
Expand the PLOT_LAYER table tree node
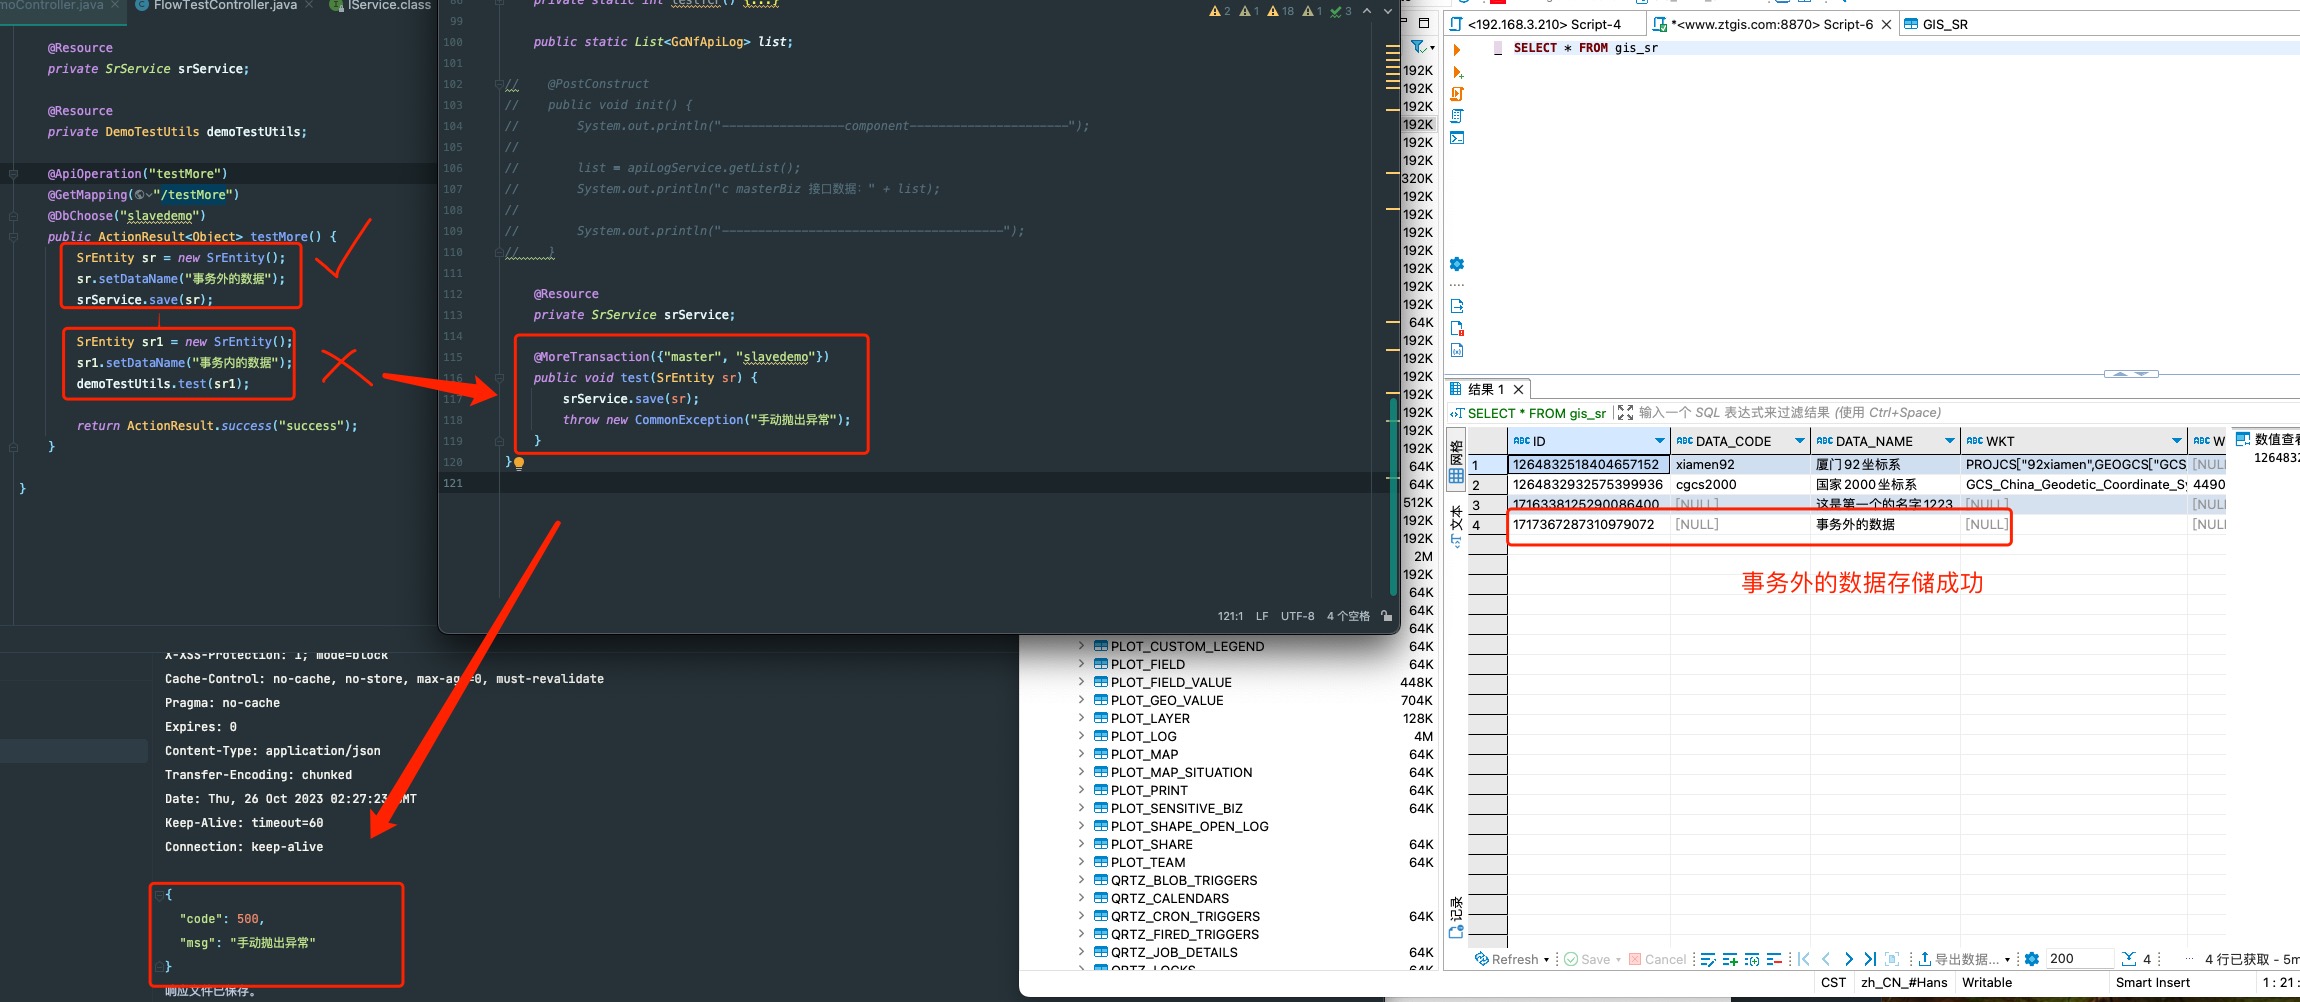(x=1081, y=718)
